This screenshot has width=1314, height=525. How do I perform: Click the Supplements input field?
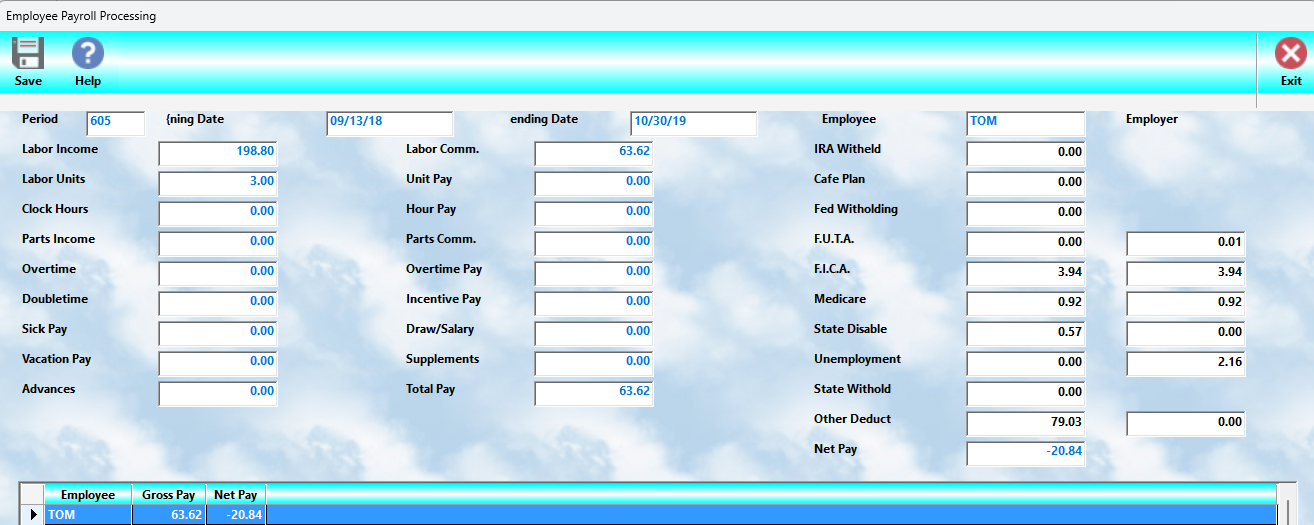594,363
